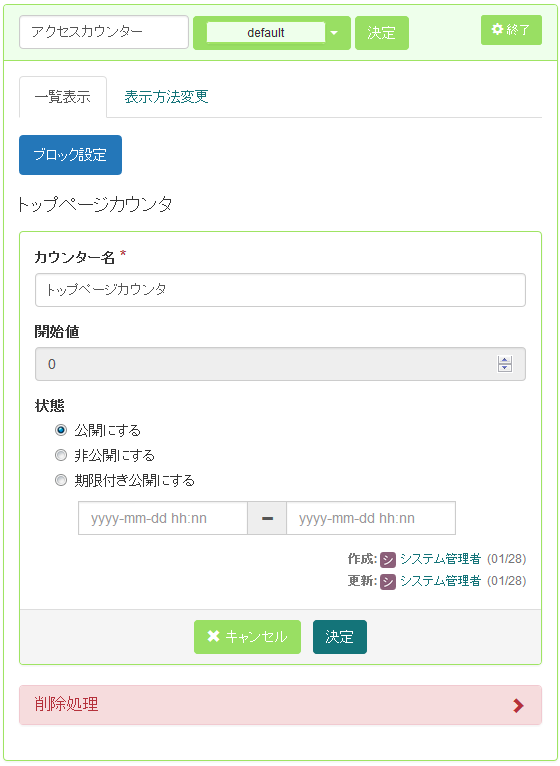
Task: Click the avatar icon beside 更新 システム管理者
Action: pos(388,581)
